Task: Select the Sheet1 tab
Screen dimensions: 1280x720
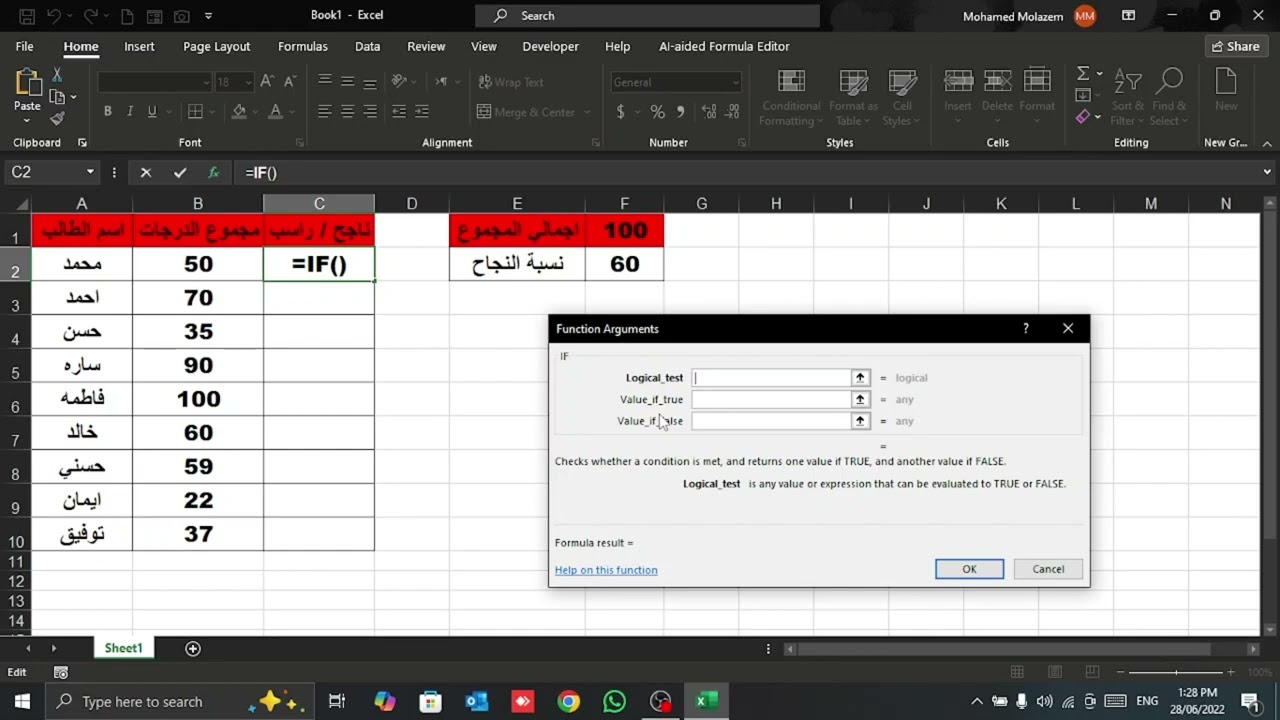Action: click(x=124, y=648)
